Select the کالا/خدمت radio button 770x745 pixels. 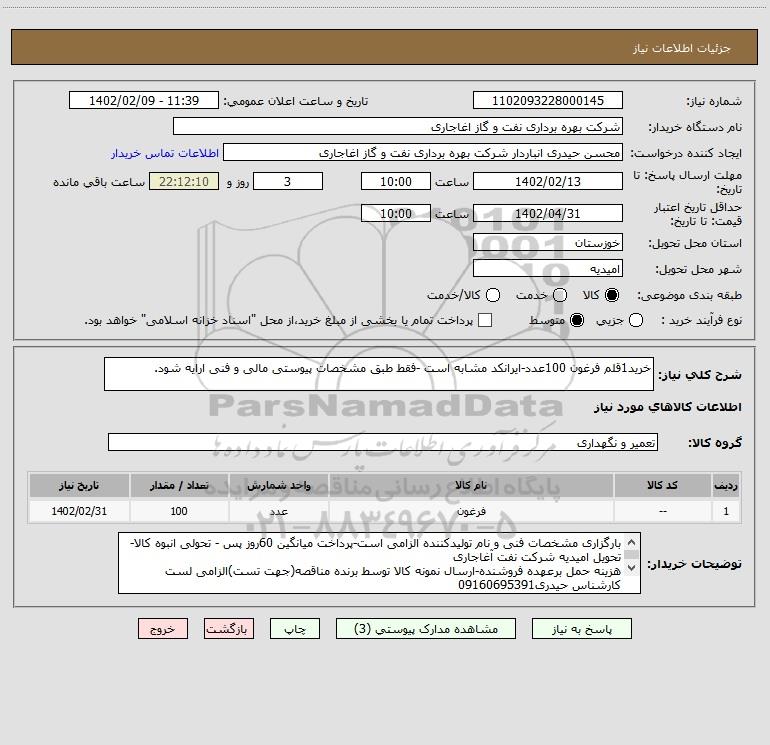coord(493,295)
